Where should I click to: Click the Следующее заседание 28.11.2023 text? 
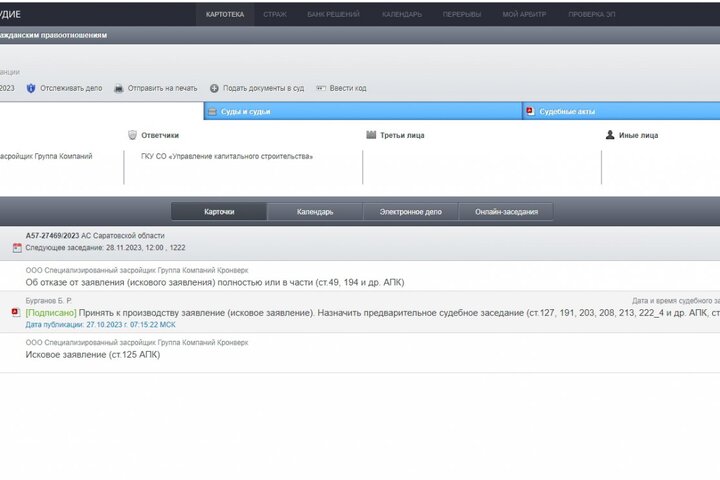pyautogui.click(x=105, y=248)
